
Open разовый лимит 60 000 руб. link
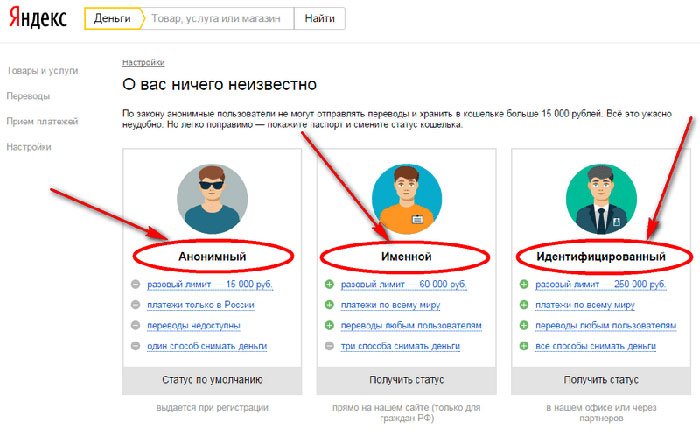404,284
